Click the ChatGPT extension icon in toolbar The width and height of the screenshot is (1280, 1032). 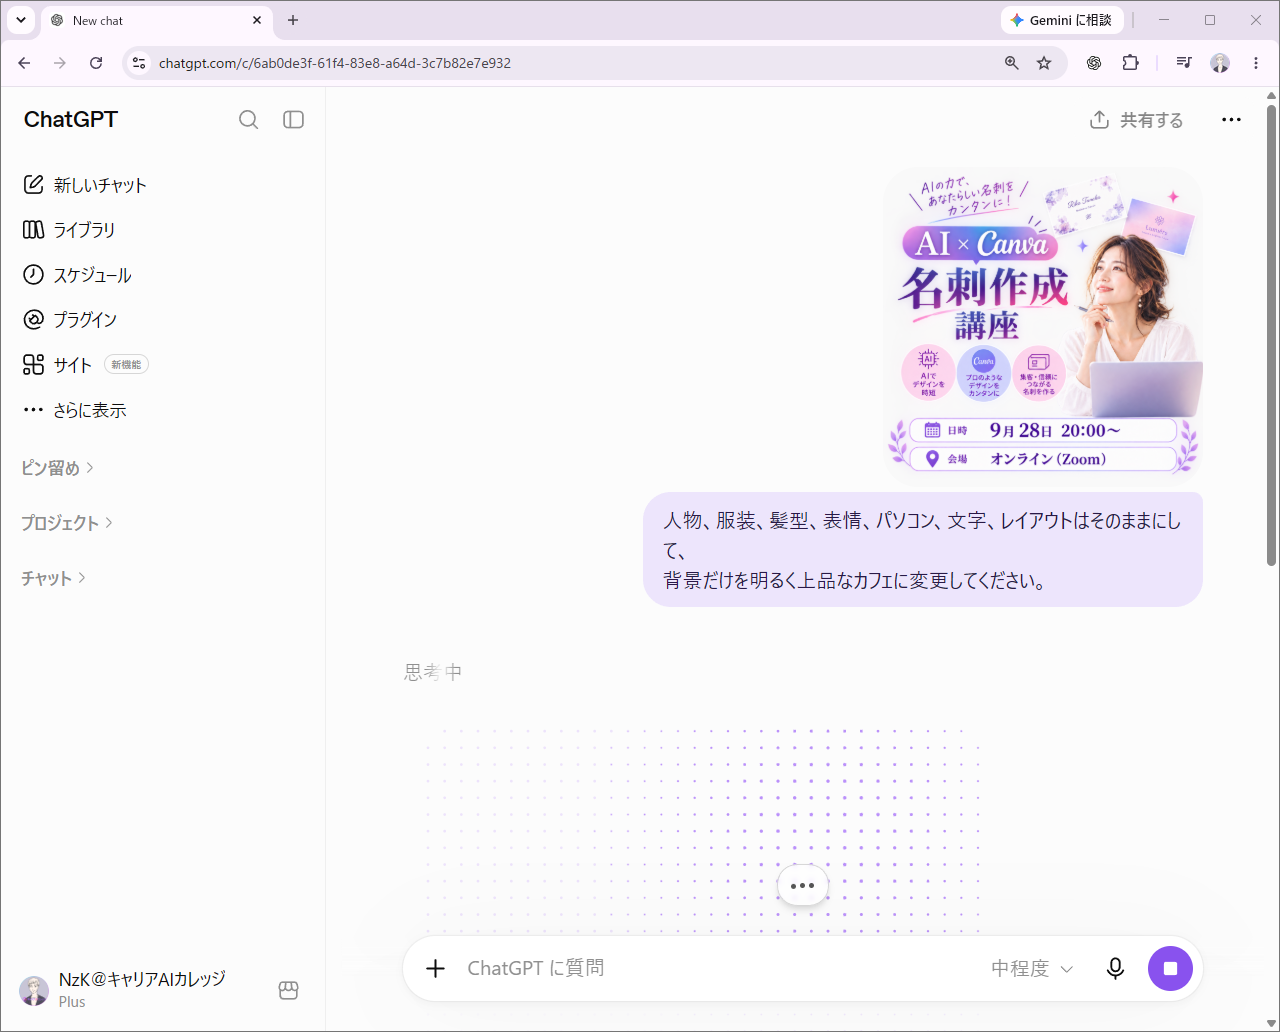pos(1094,63)
